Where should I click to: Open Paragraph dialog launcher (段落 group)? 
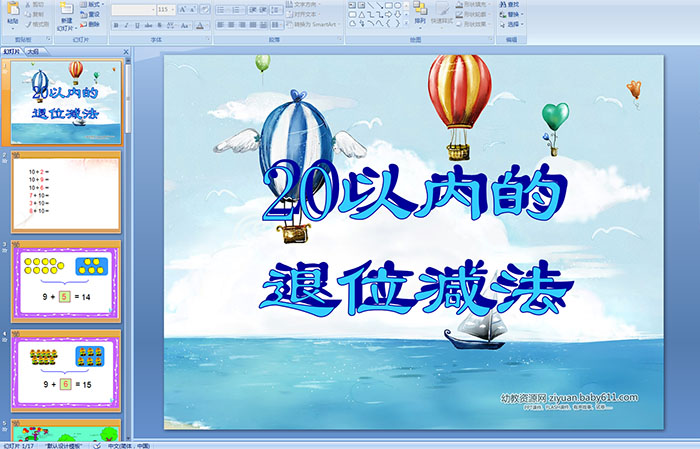point(340,39)
